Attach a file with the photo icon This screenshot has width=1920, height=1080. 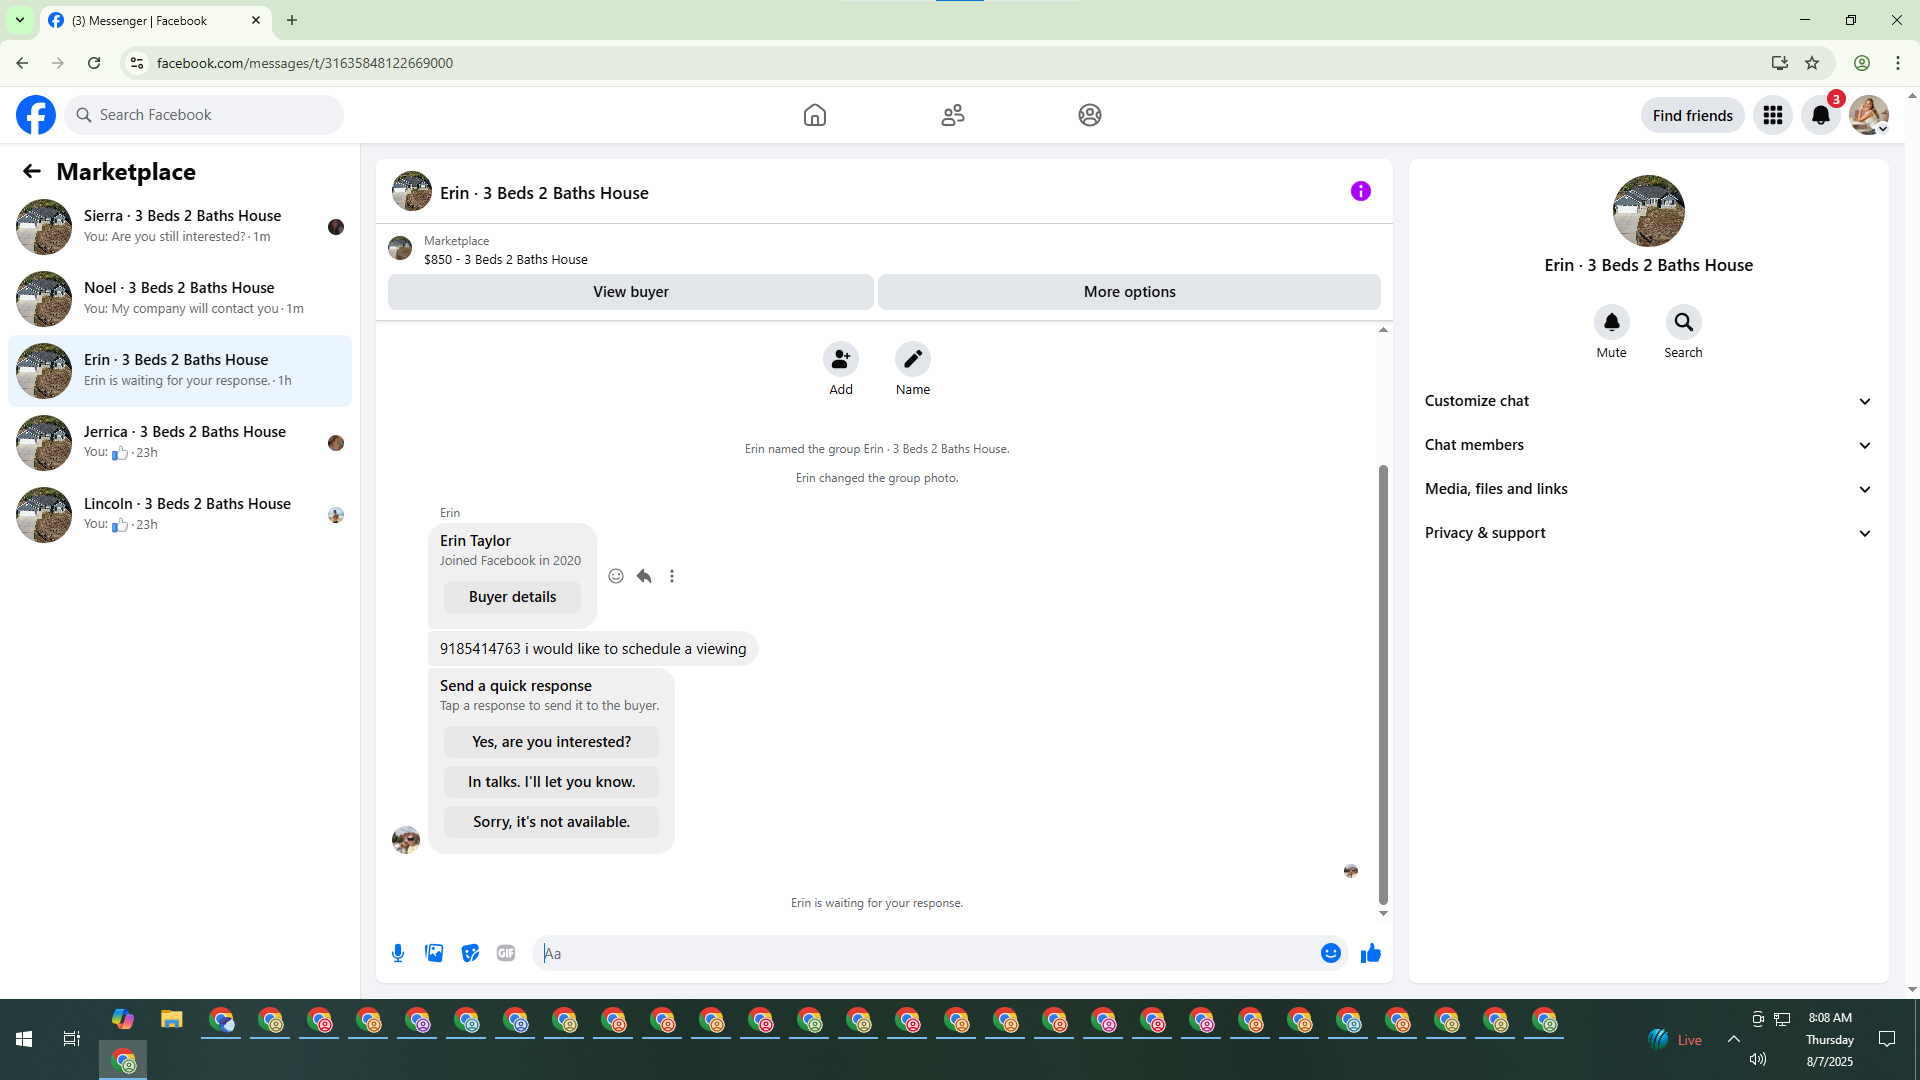[434, 953]
